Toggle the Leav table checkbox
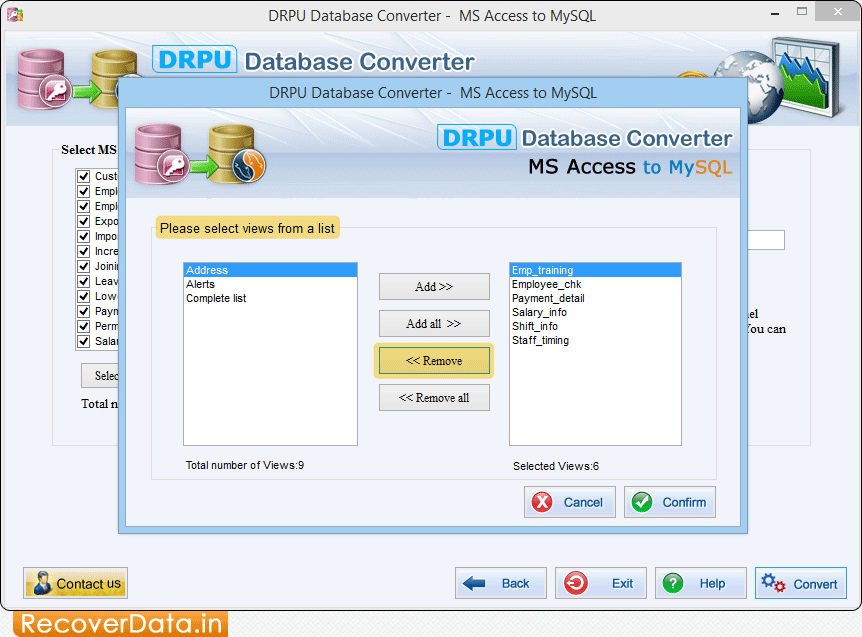Viewport: 862px width, 637px height. click(x=84, y=281)
